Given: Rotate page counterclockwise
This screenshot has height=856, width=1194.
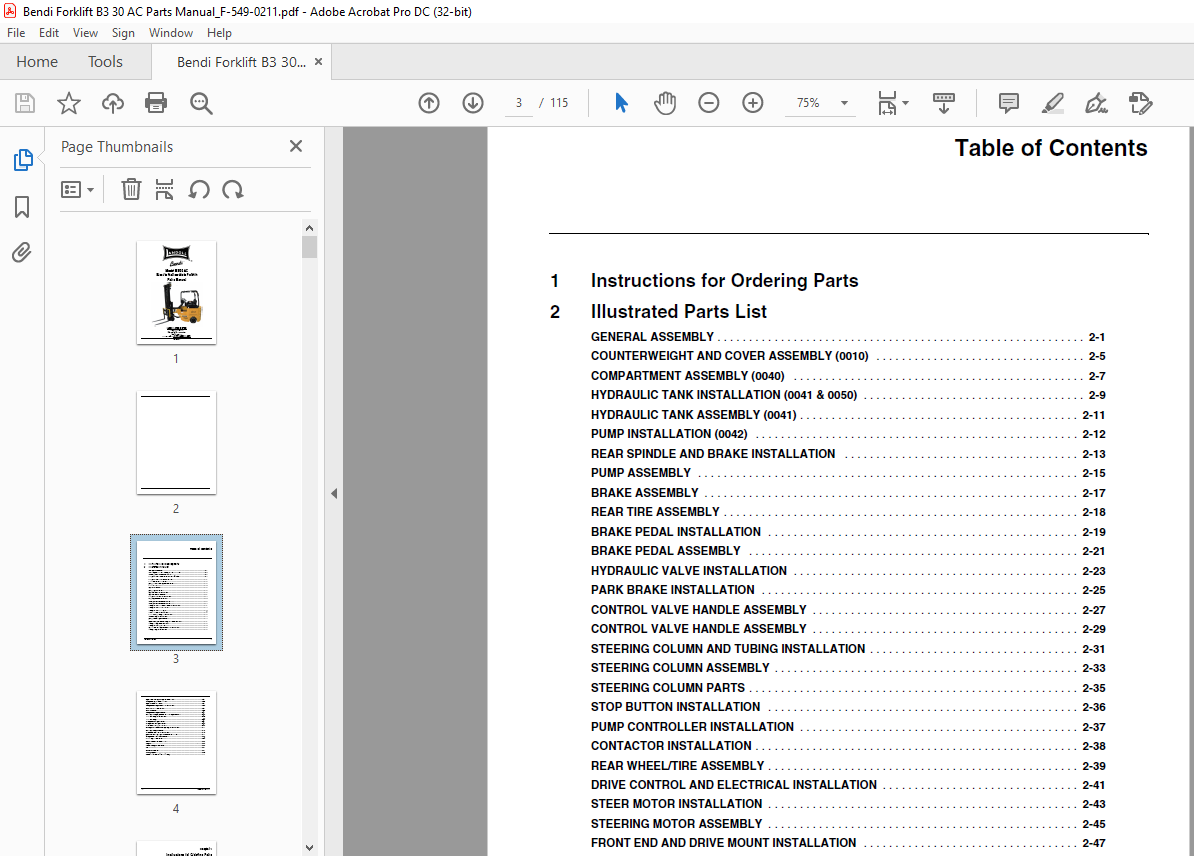Looking at the screenshot, I should click(199, 189).
